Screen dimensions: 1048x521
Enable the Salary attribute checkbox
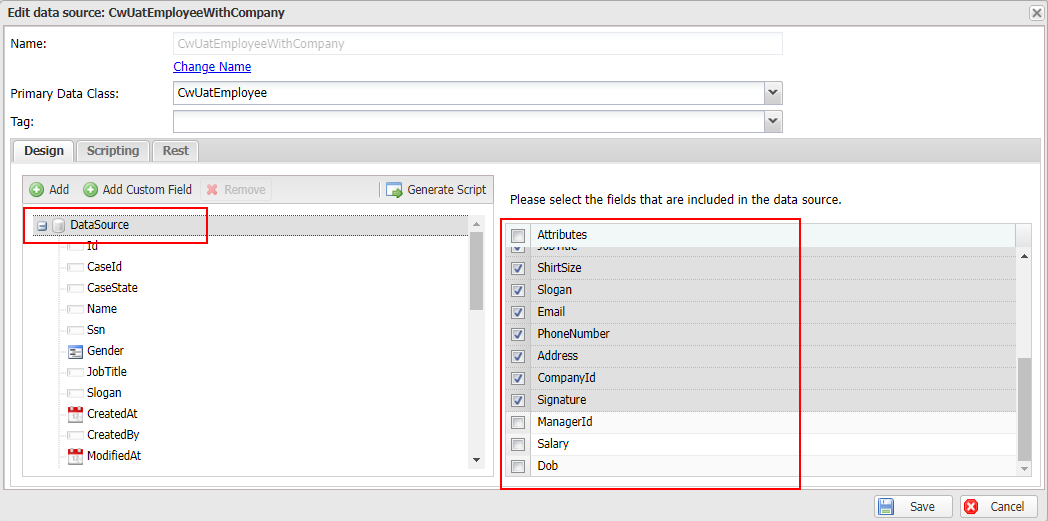(x=518, y=444)
